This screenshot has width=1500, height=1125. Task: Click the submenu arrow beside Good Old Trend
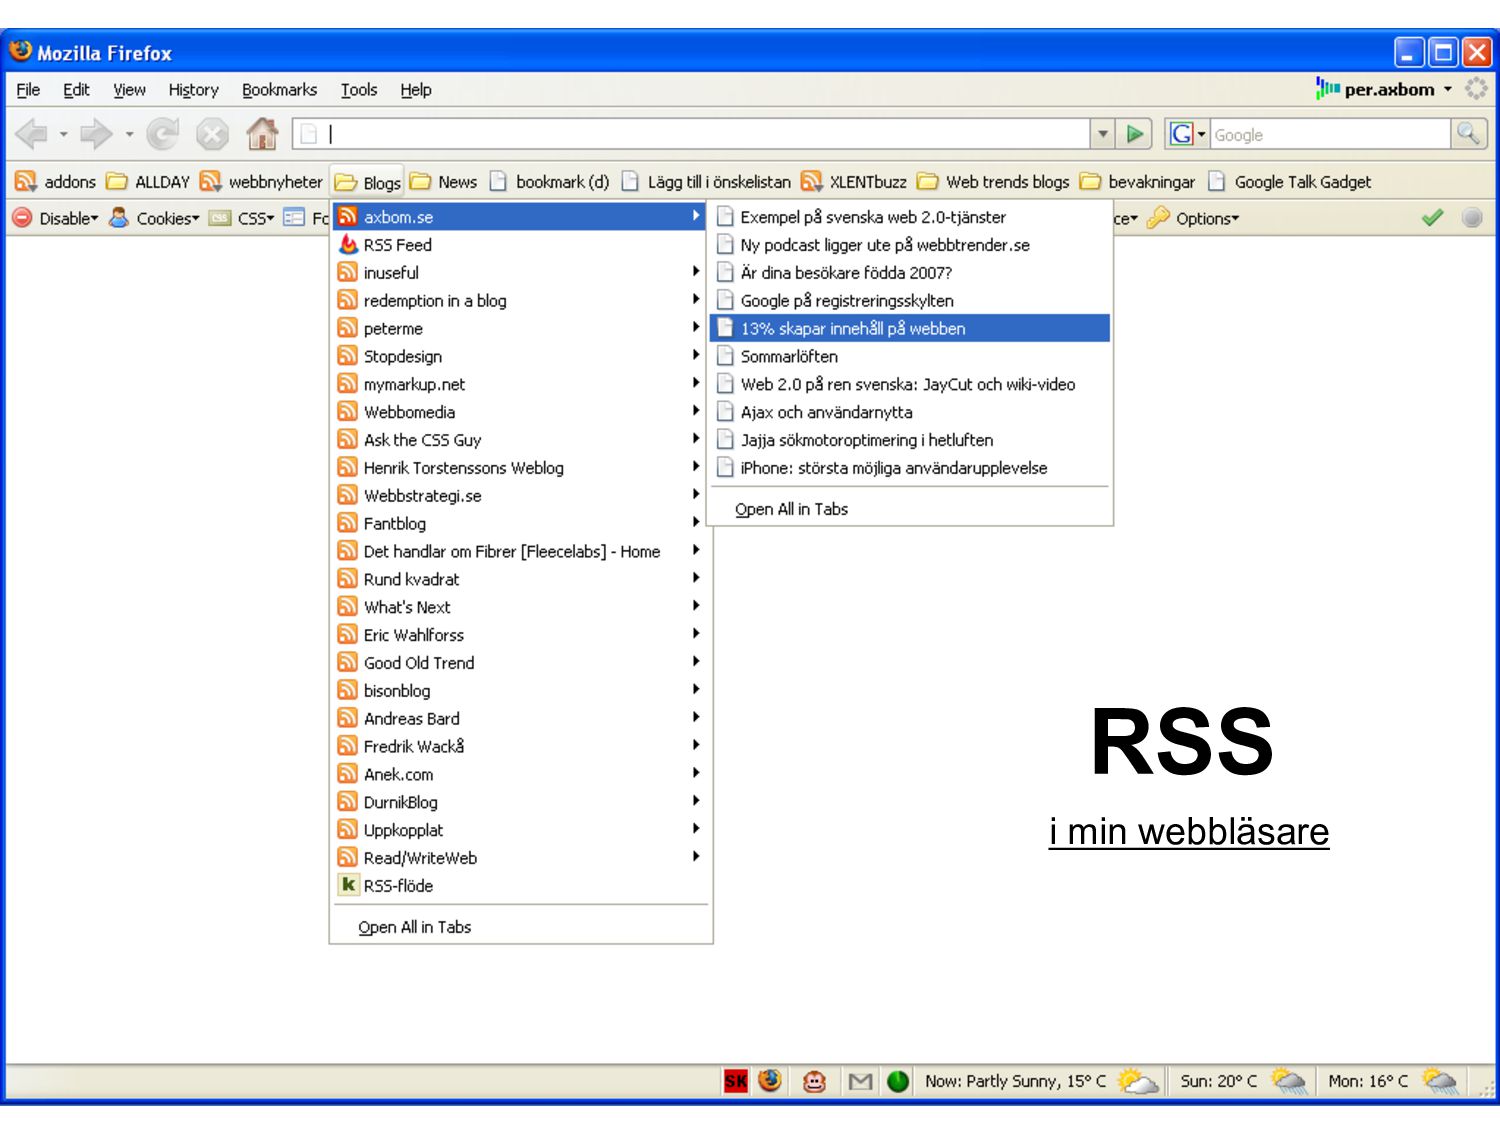696,662
